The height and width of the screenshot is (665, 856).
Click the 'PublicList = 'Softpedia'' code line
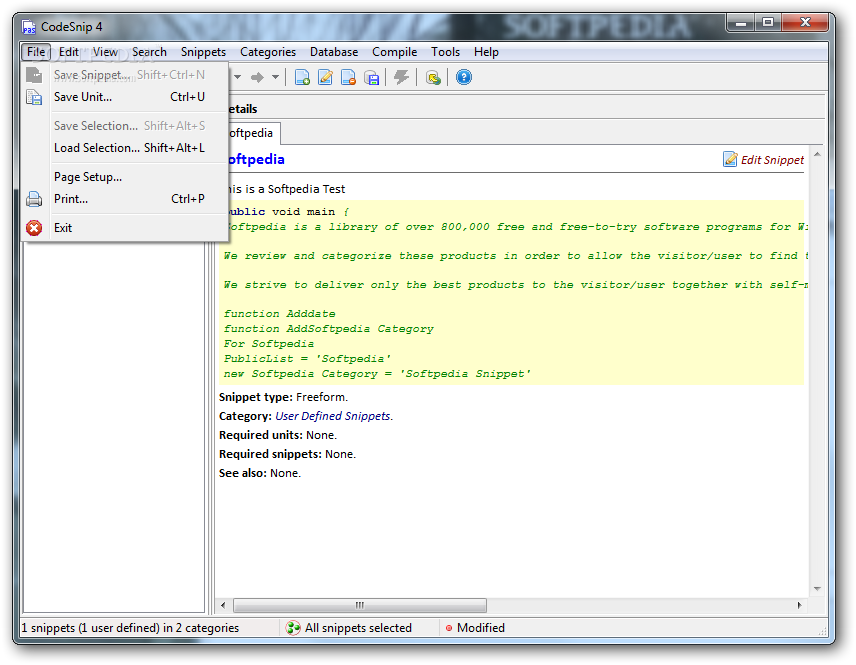tap(307, 359)
